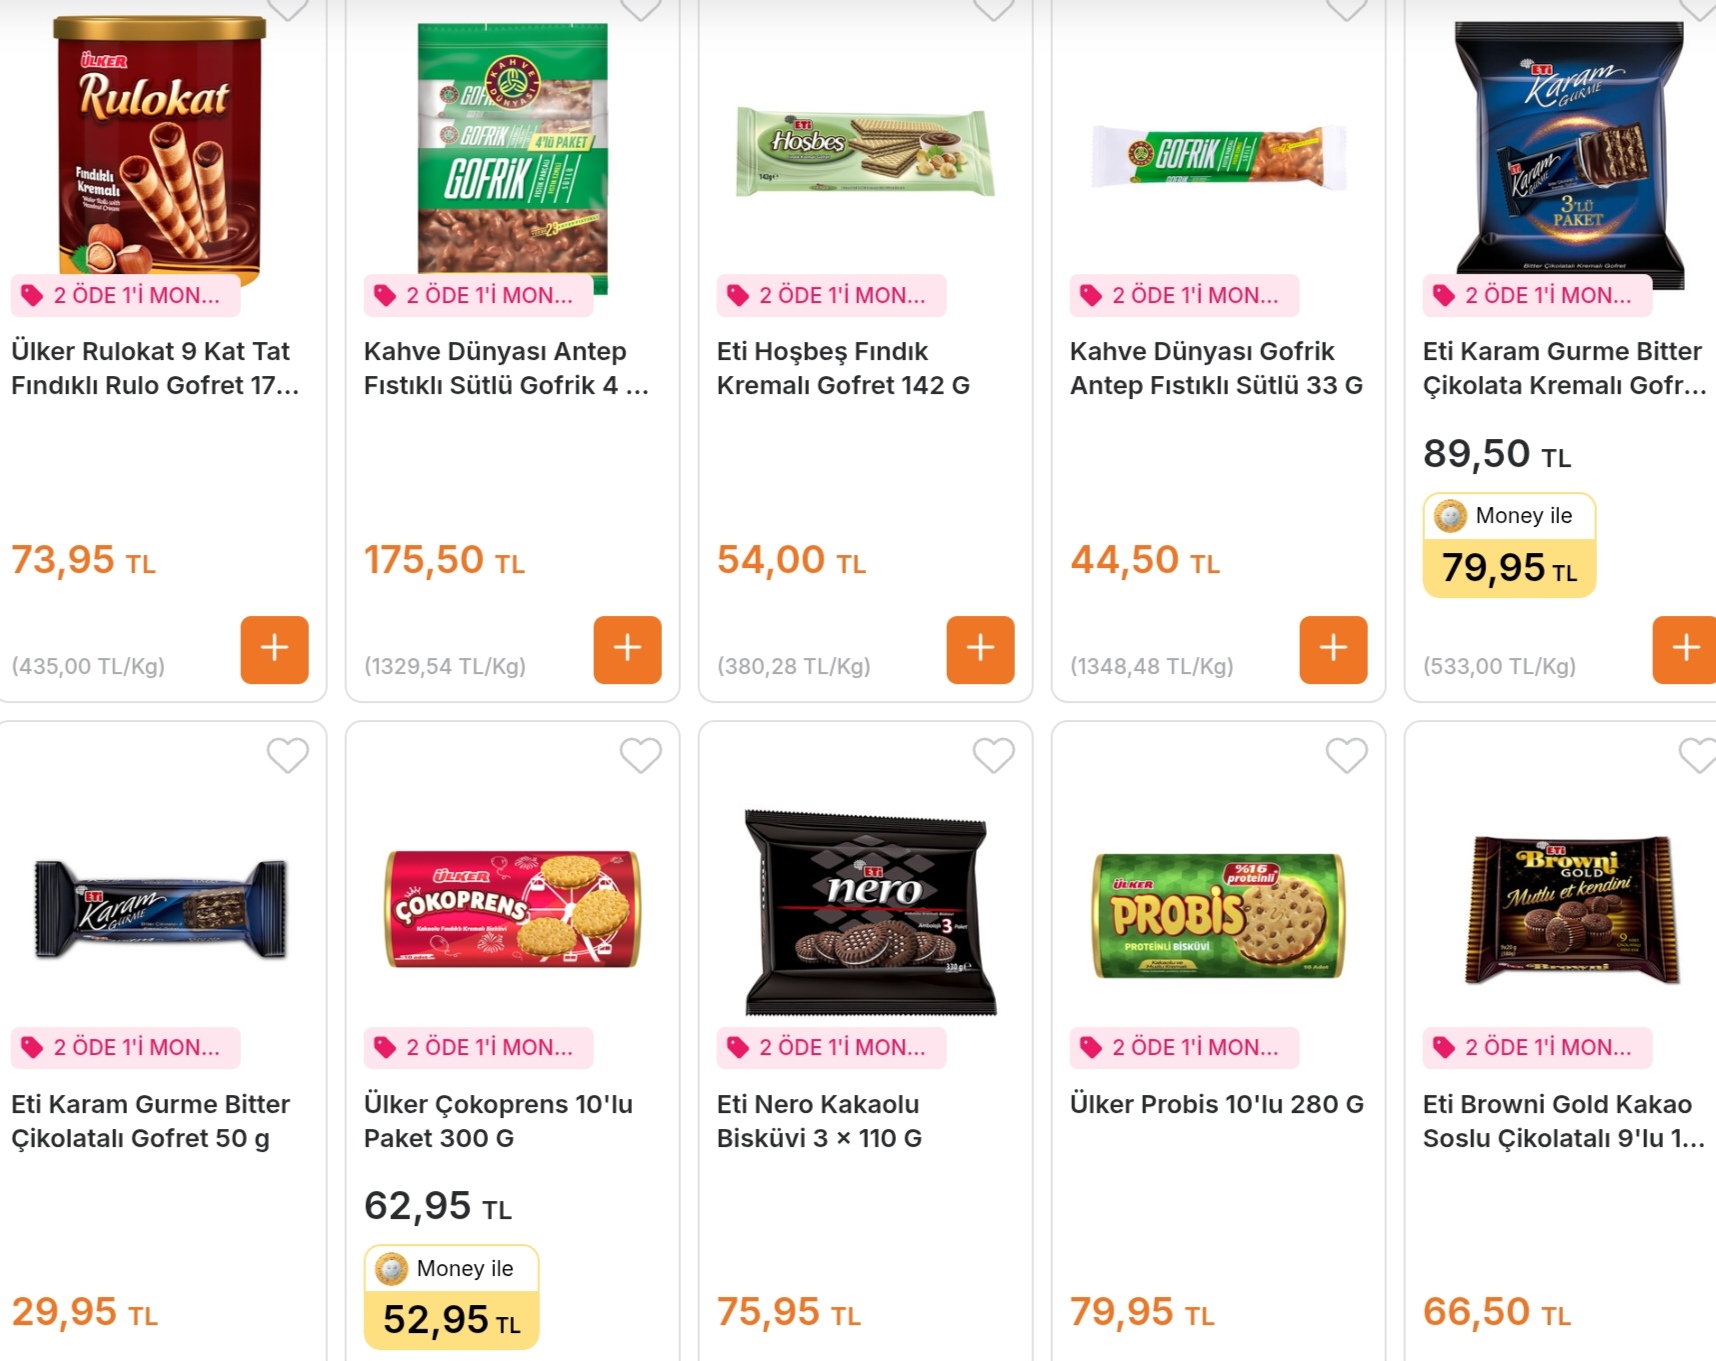This screenshot has height=1361, width=1716.
Task: Favorite the Ülker Çokoprens product
Action: [641, 755]
